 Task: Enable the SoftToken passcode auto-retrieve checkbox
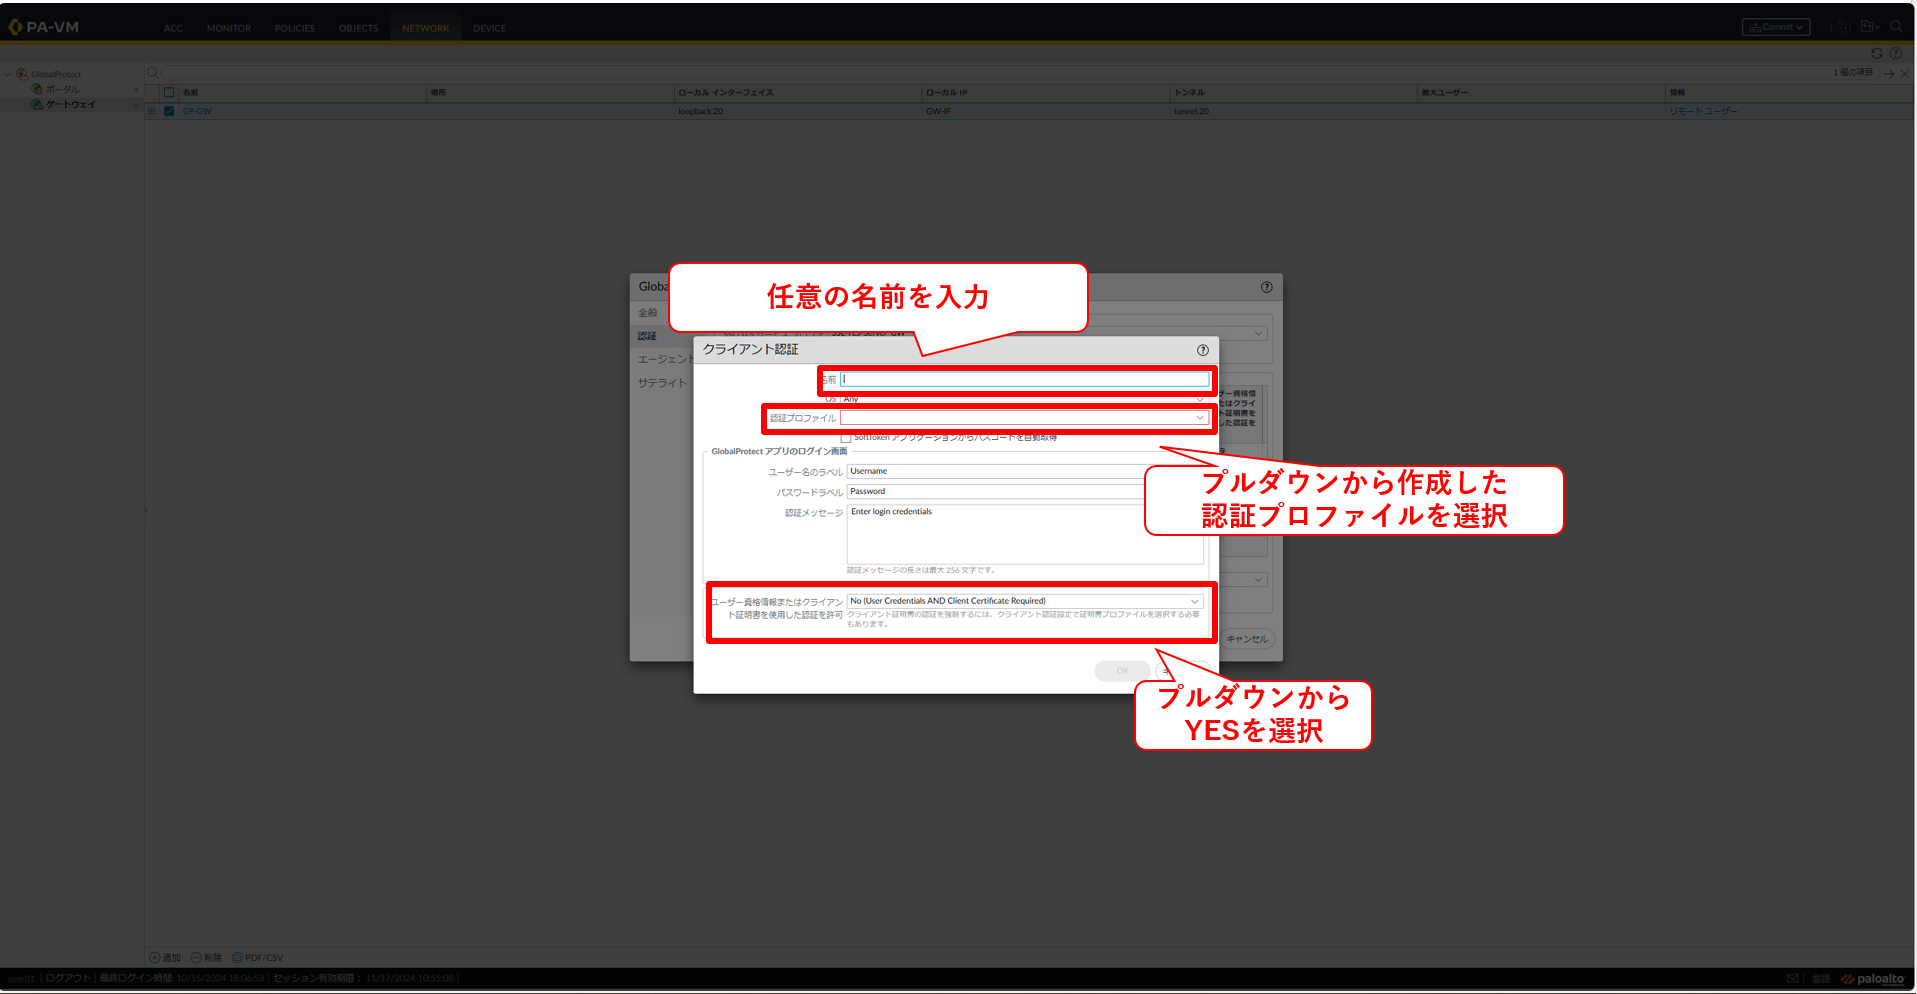(846, 438)
